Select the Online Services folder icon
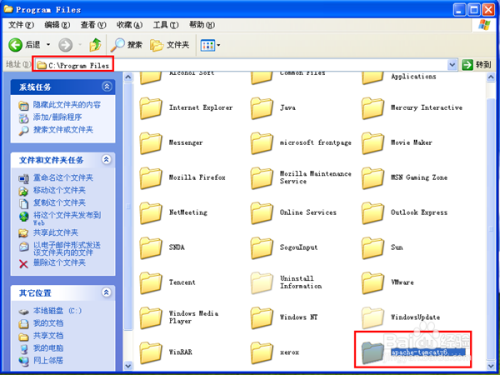This screenshot has height=375, width=500. [x=262, y=213]
